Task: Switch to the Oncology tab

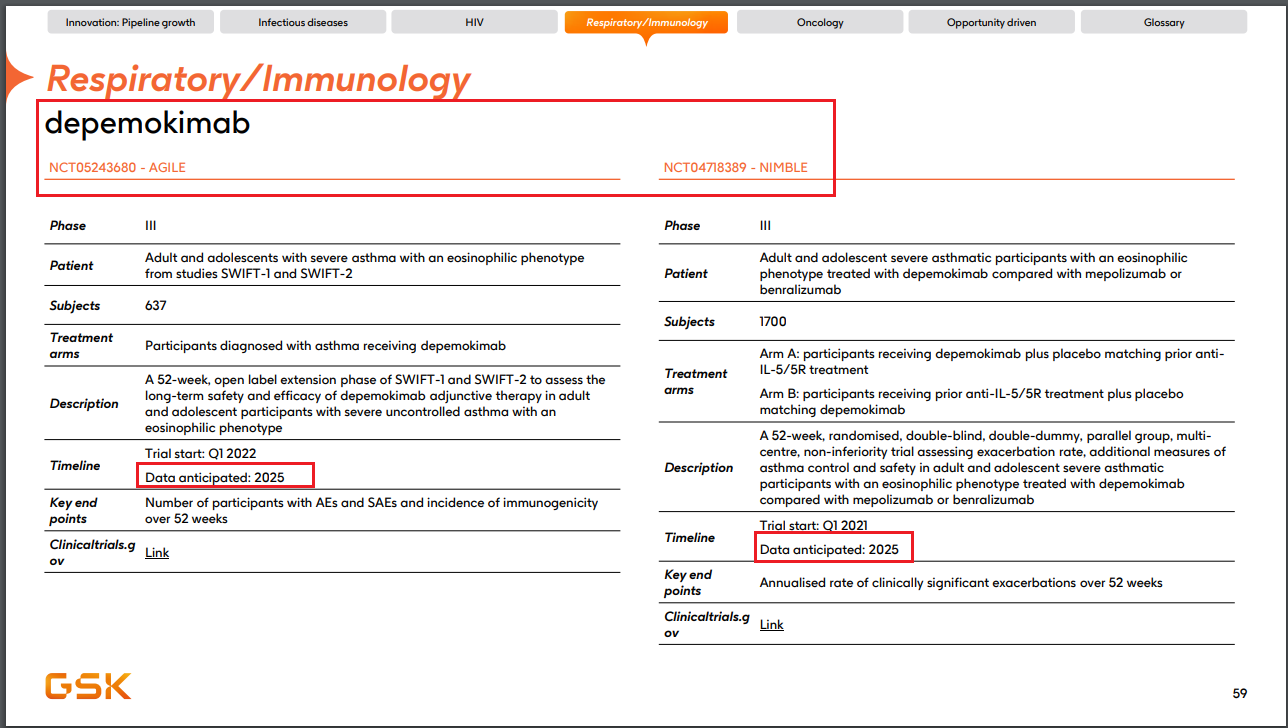Action: [x=819, y=21]
